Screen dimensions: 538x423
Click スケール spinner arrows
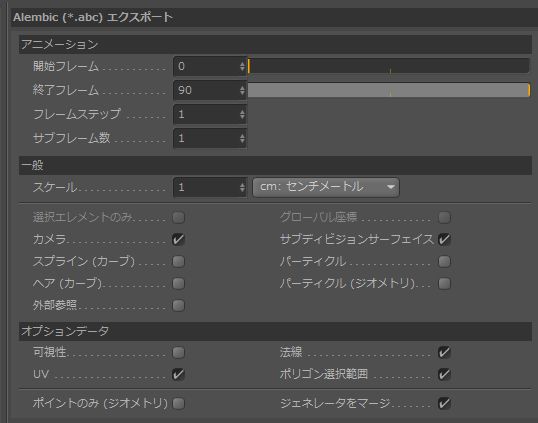242,187
